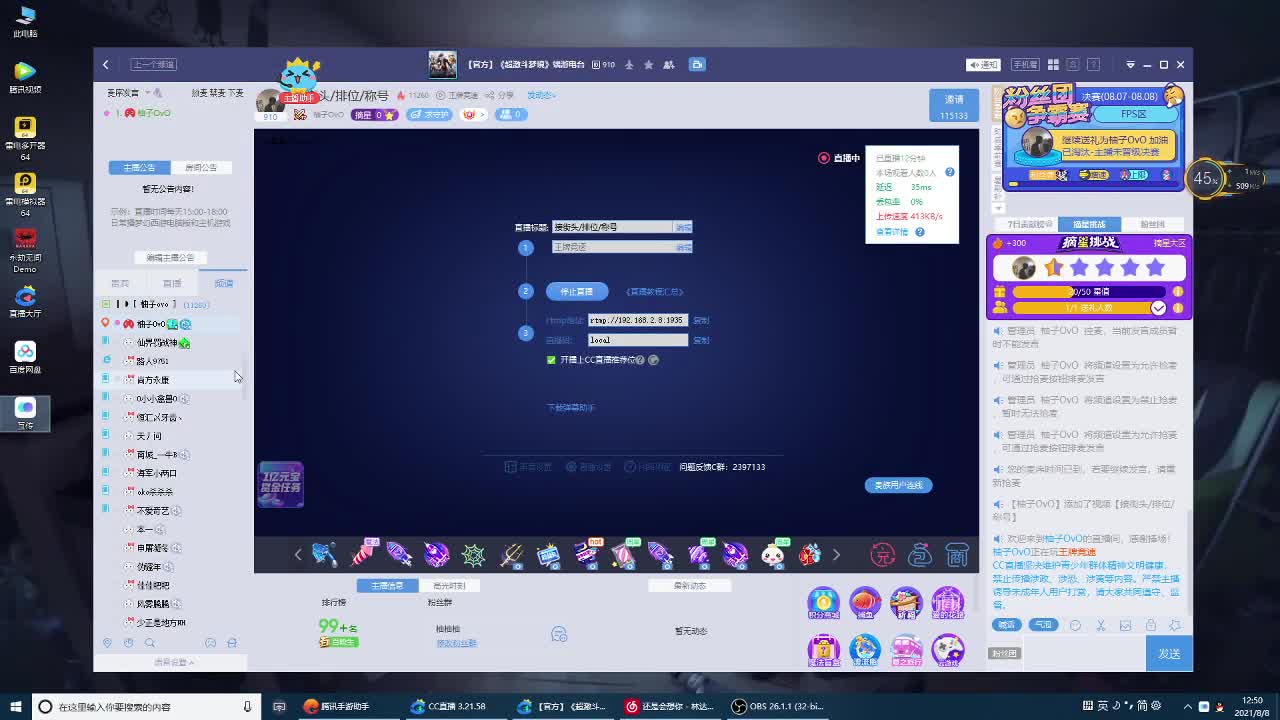
Task: Click the help icon next to 查看详情
Action: coord(920,232)
